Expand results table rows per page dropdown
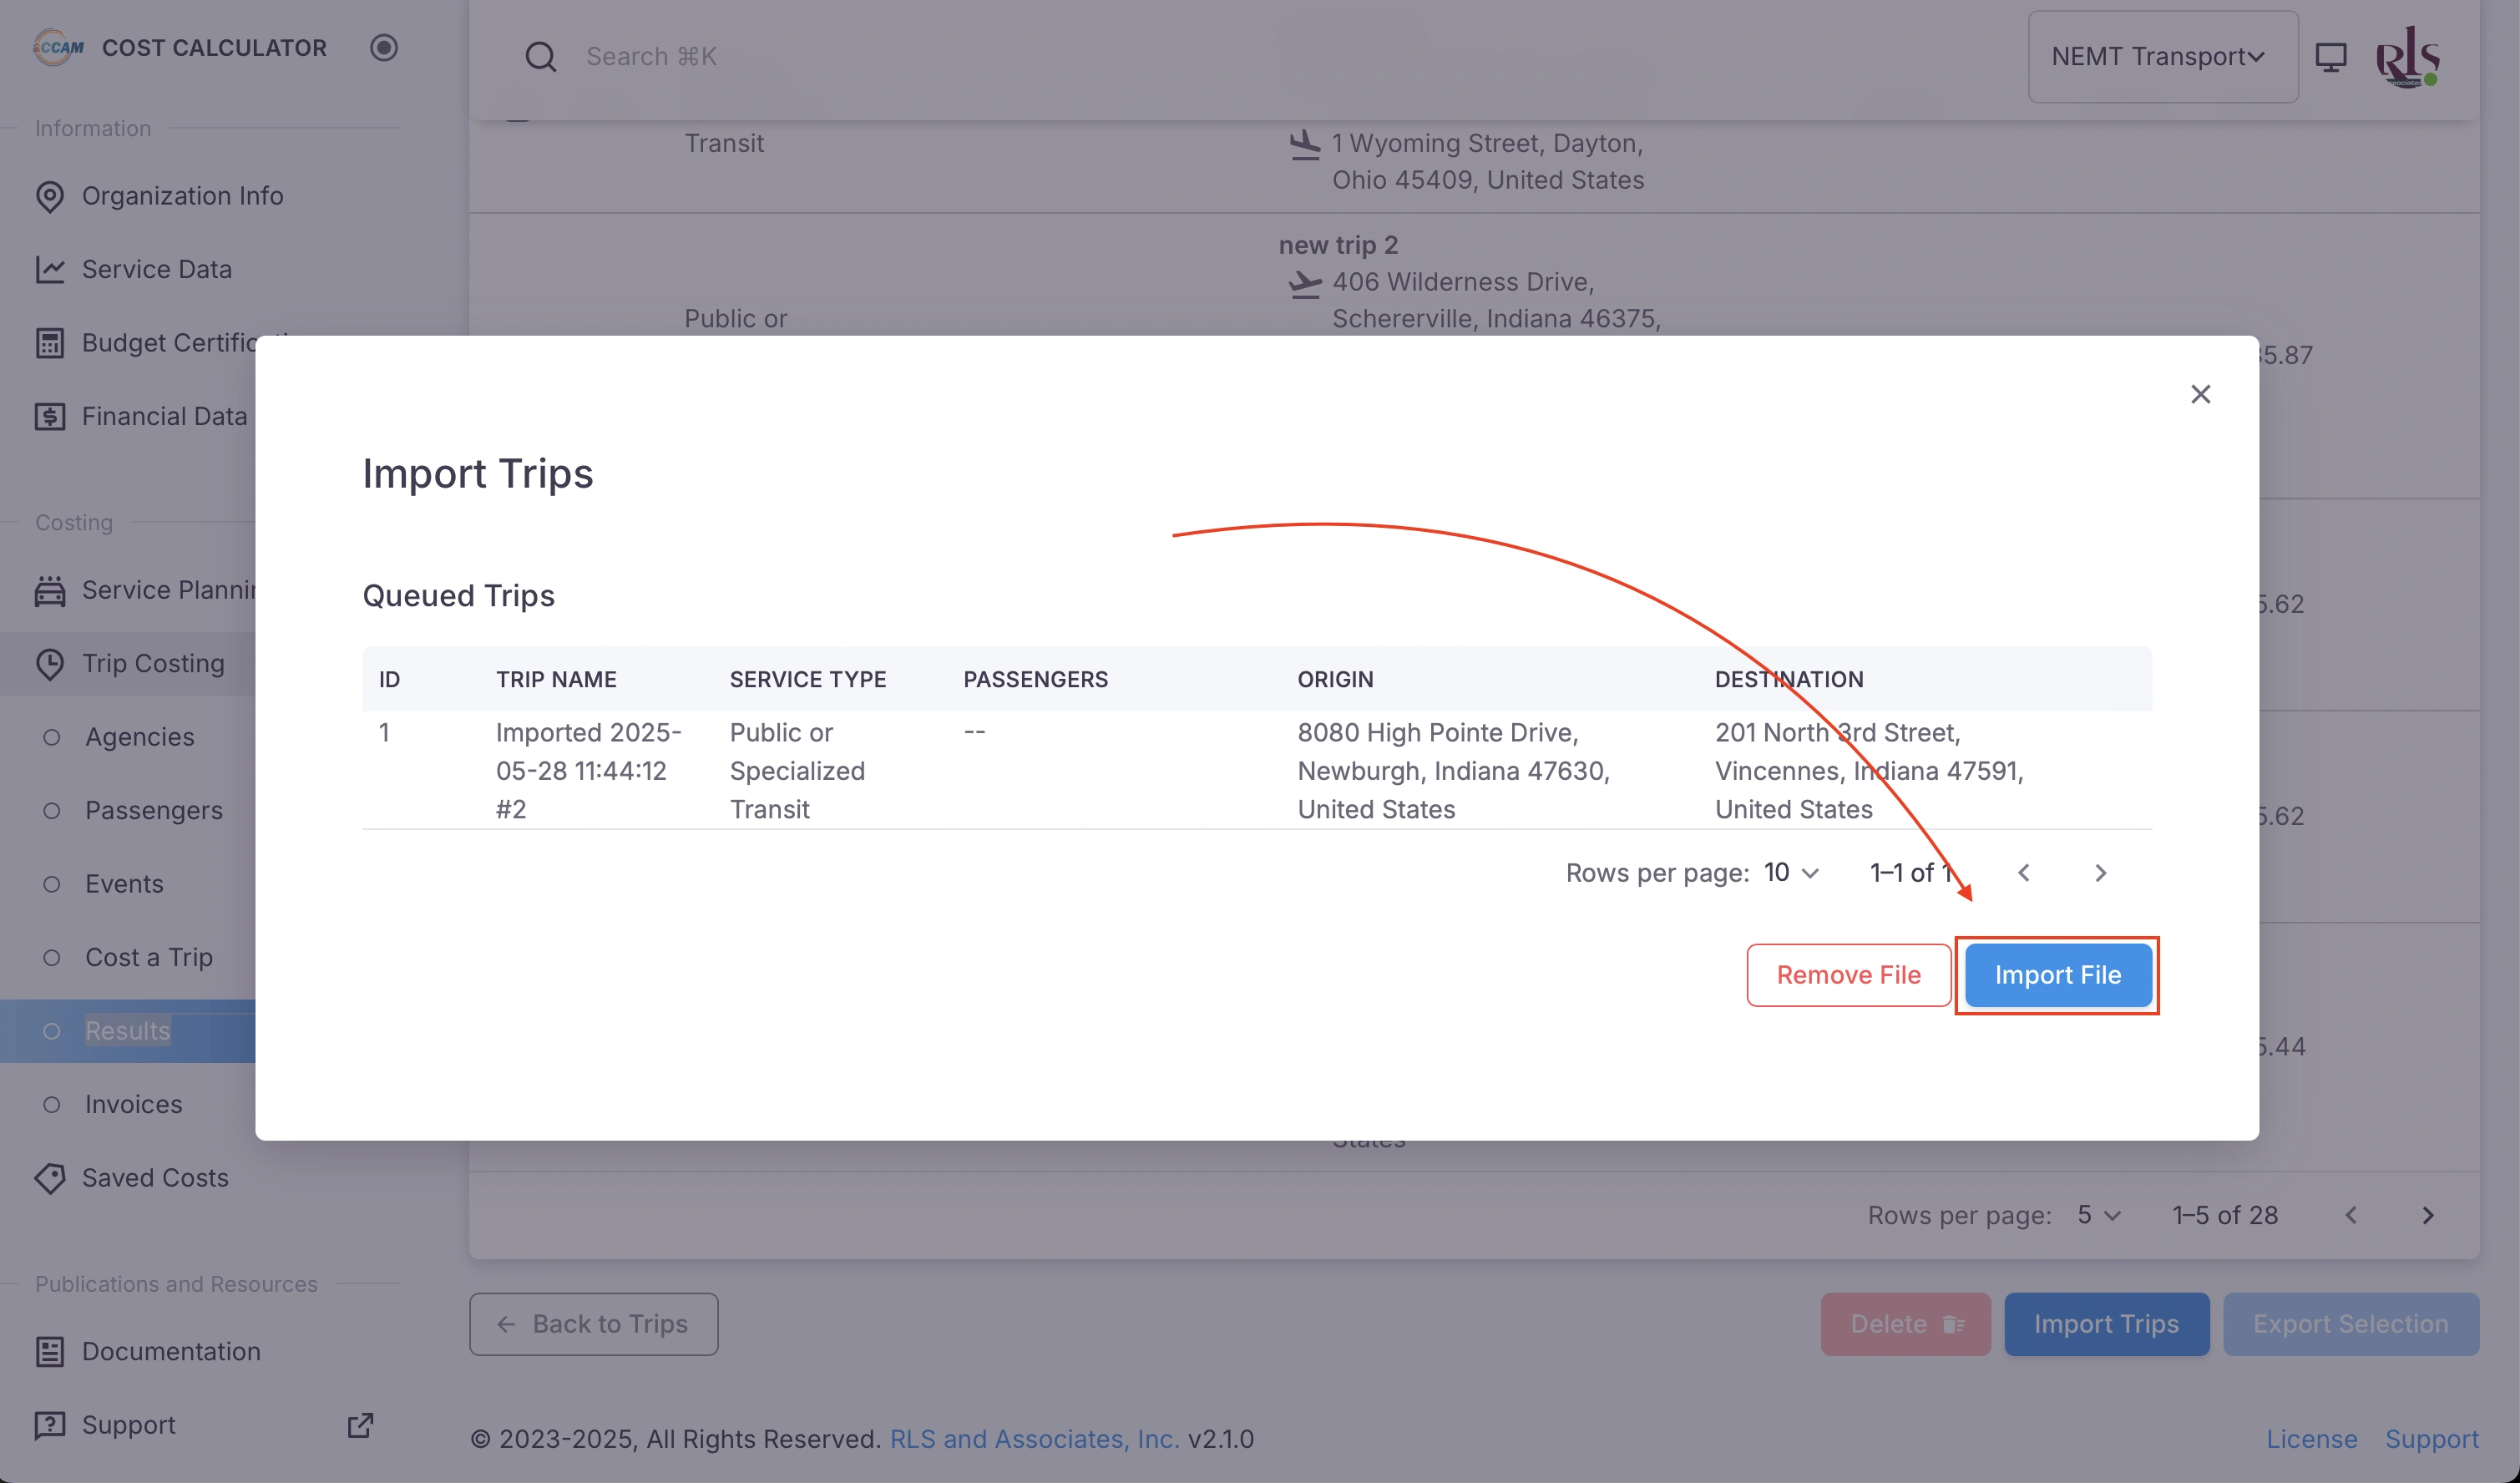 2098,1215
